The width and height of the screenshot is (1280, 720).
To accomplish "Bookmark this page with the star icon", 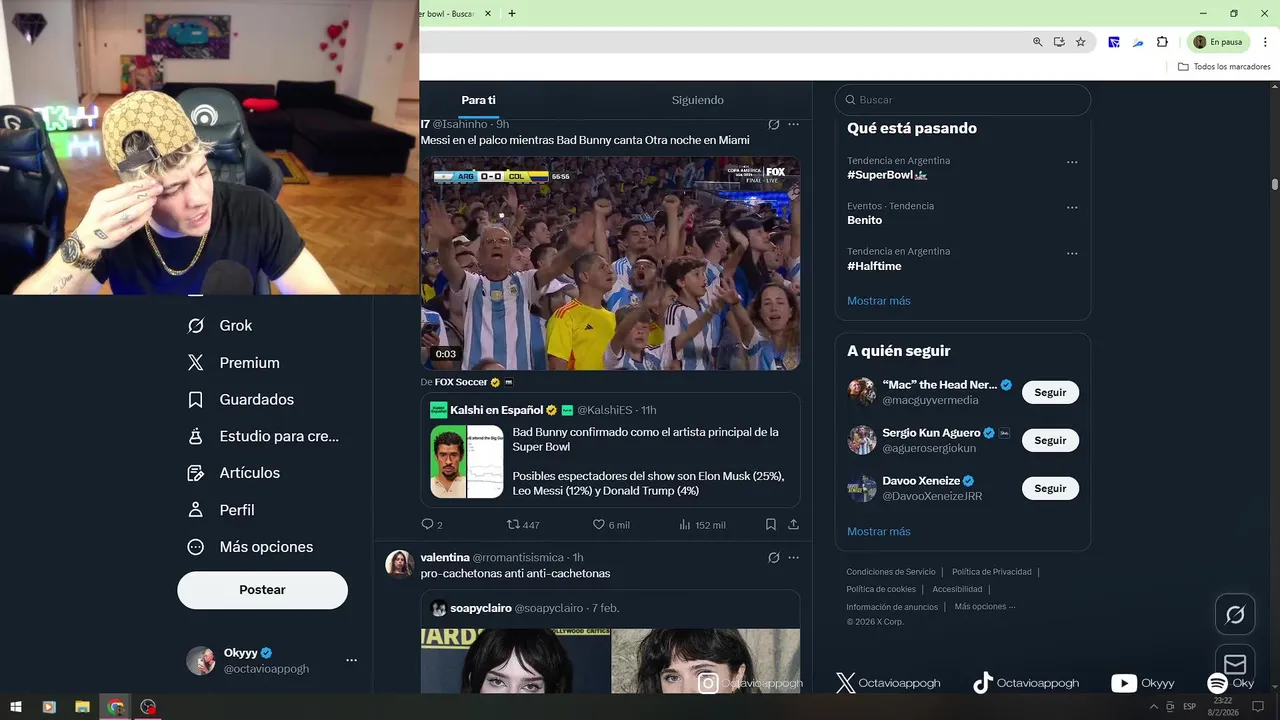I will [x=1081, y=42].
